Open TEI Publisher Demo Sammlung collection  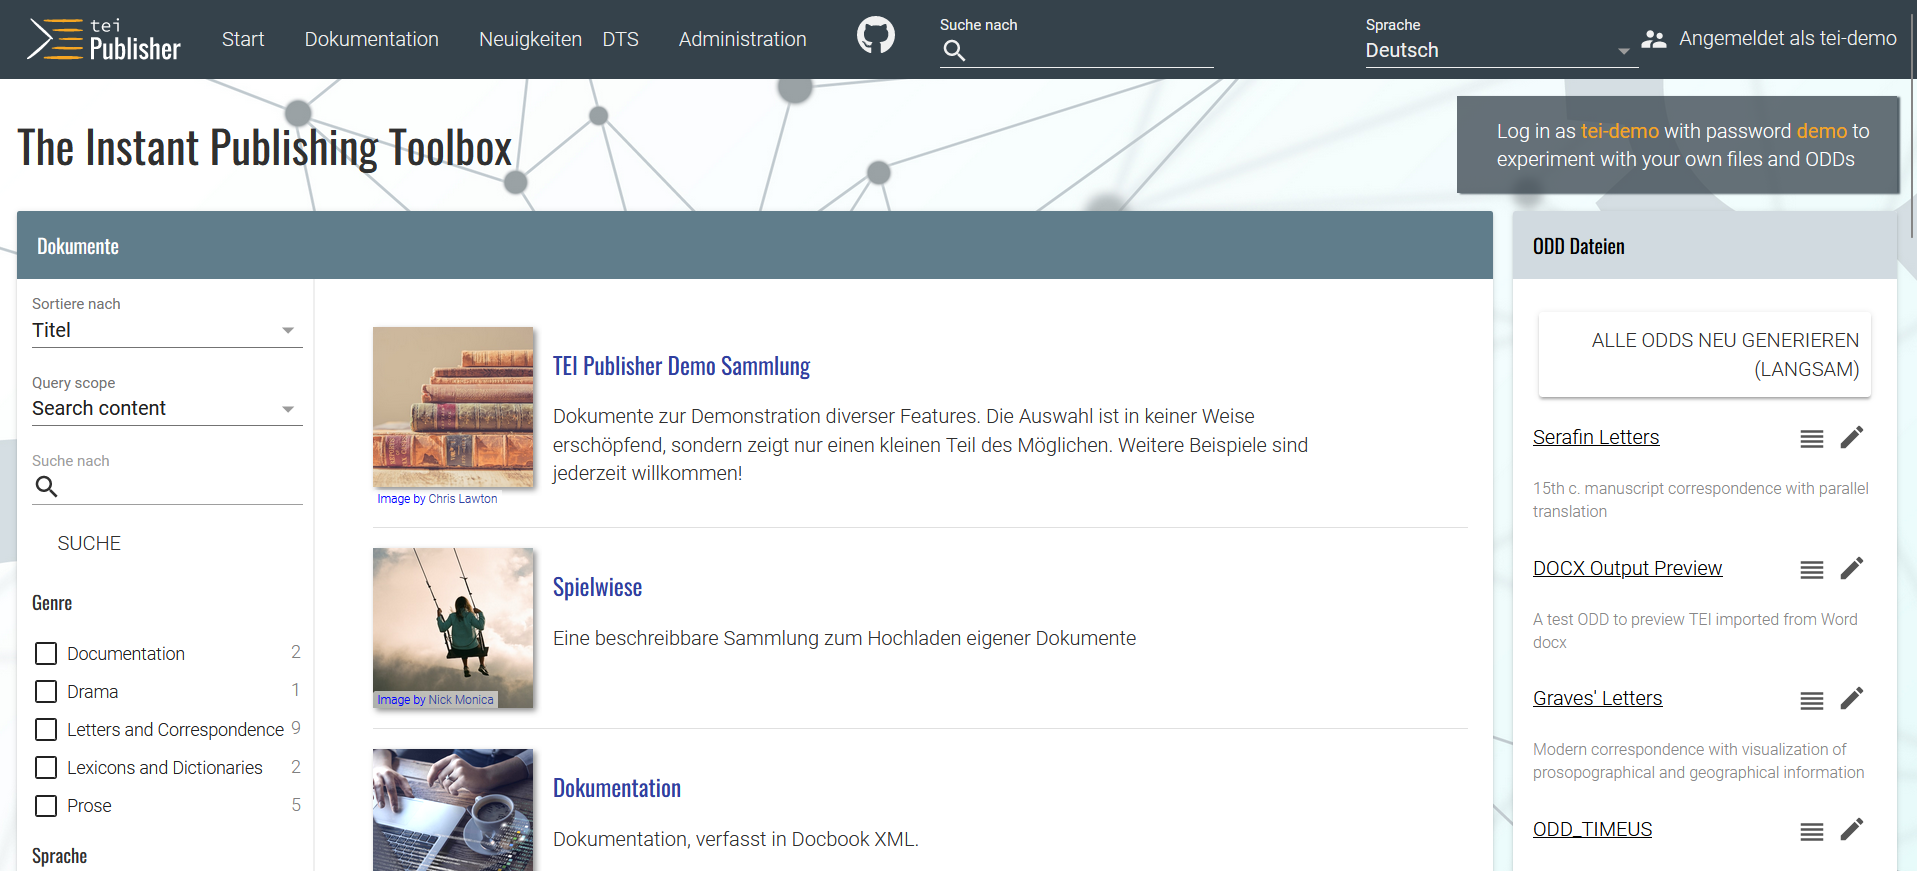click(681, 366)
